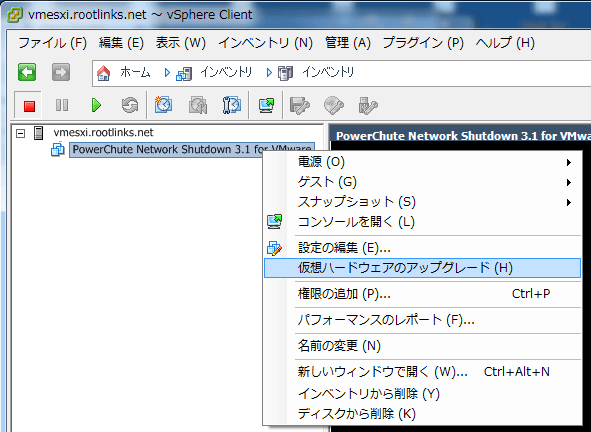Open the インベントリ (N) menu
This screenshot has width=591, height=432.
[265, 43]
